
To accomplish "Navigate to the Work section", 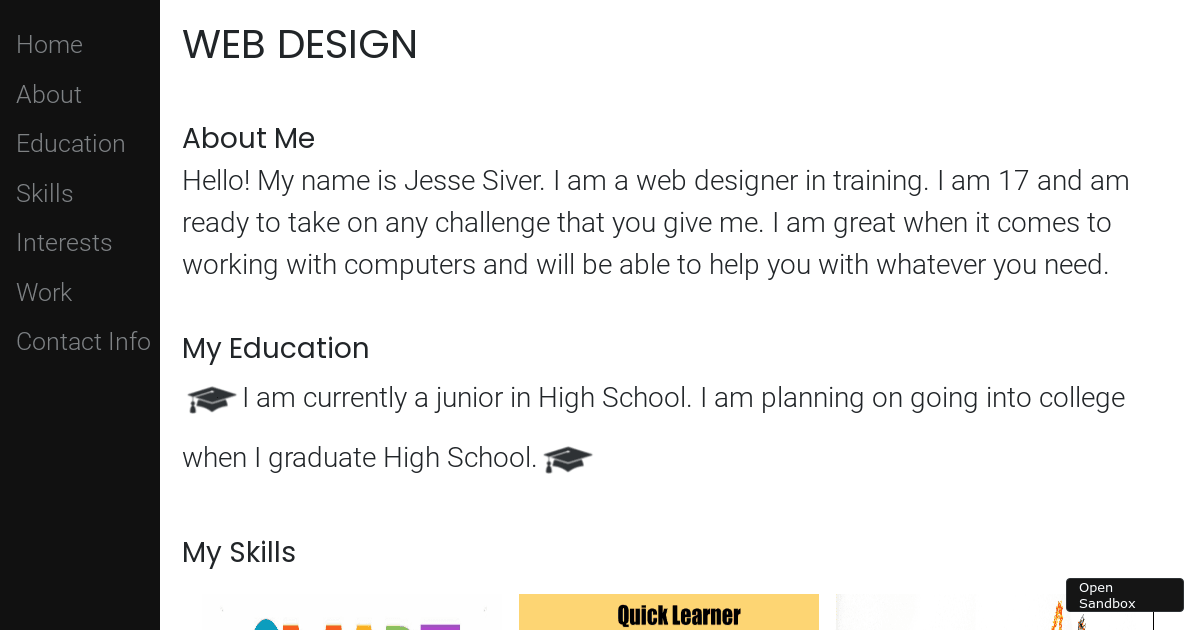I will (x=43, y=292).
